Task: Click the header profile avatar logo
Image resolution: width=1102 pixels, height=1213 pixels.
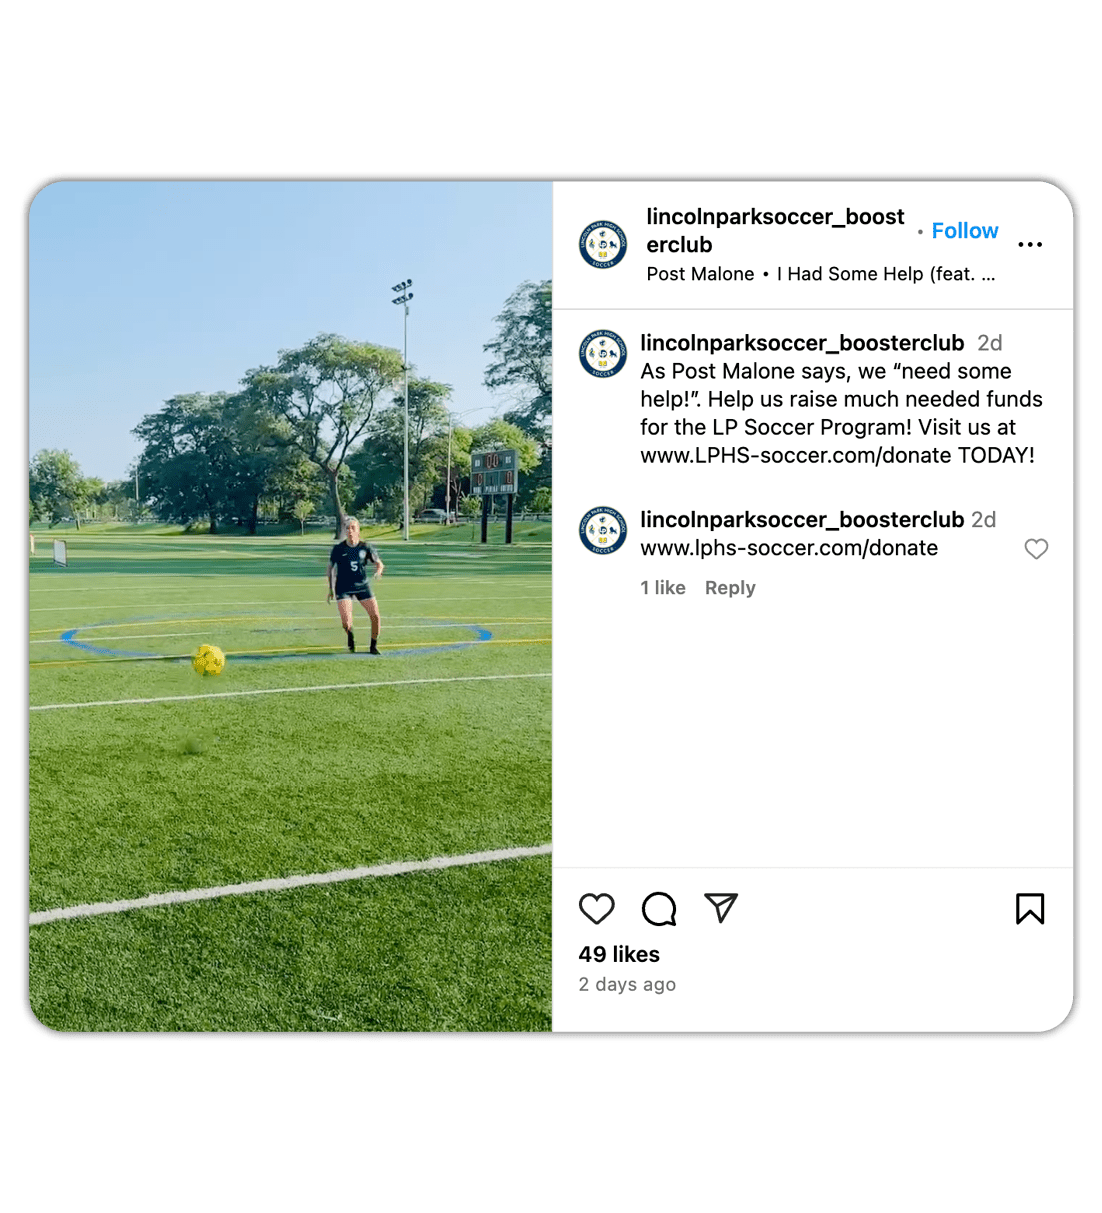Action: [x=603, y=245]
